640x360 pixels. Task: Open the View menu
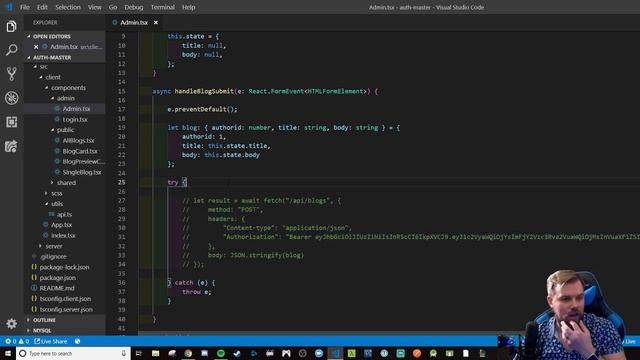[x=95, y=7]
